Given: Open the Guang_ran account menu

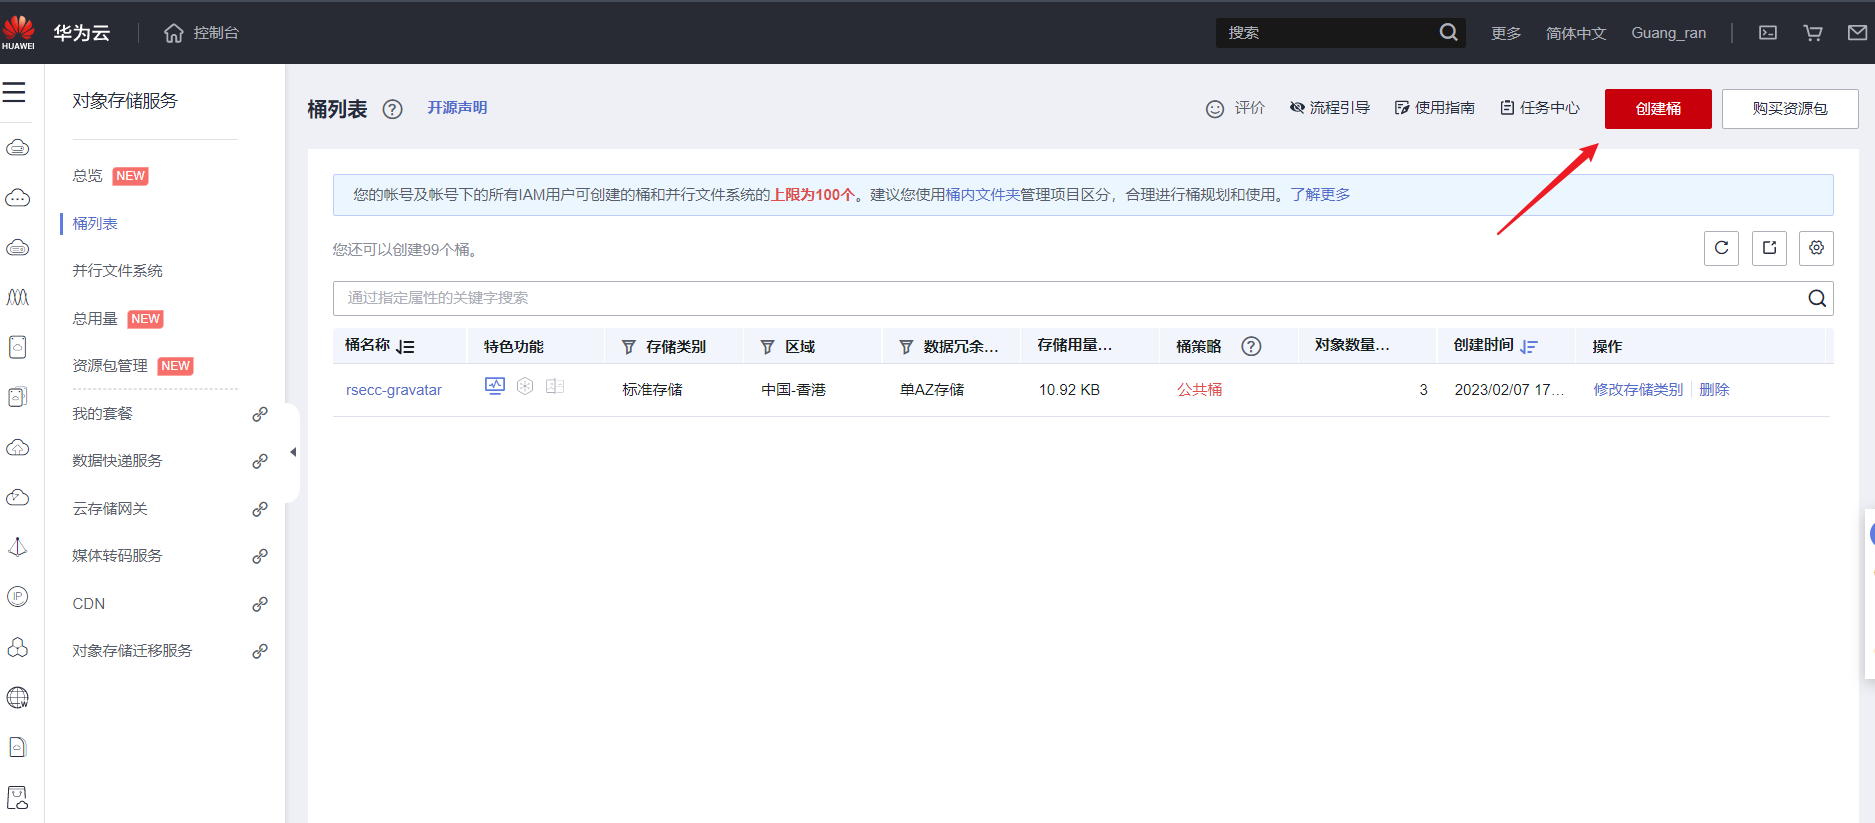Looking at the screenshot, I should click(1669, 33).
